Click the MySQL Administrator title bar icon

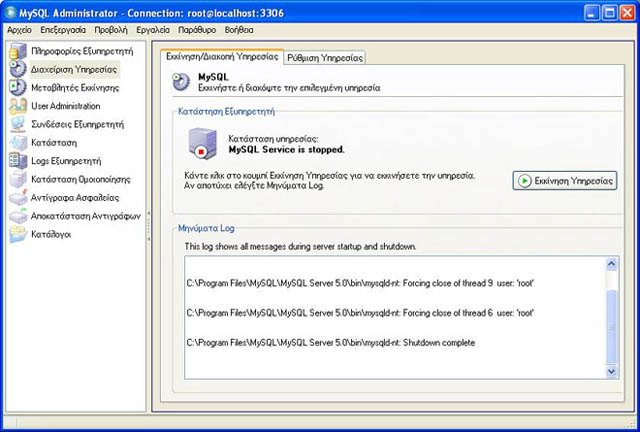[x=10, y=13]
